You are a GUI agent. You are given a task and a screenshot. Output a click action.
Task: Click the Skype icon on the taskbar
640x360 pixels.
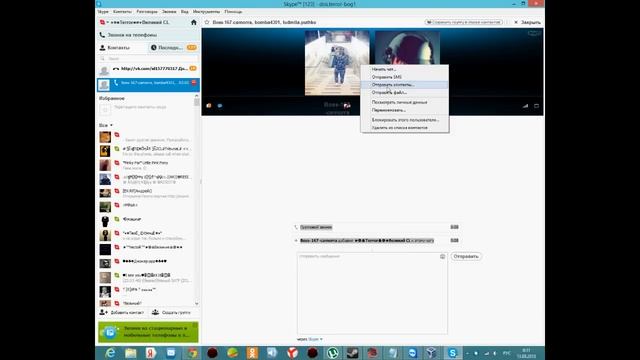point(453,353)
